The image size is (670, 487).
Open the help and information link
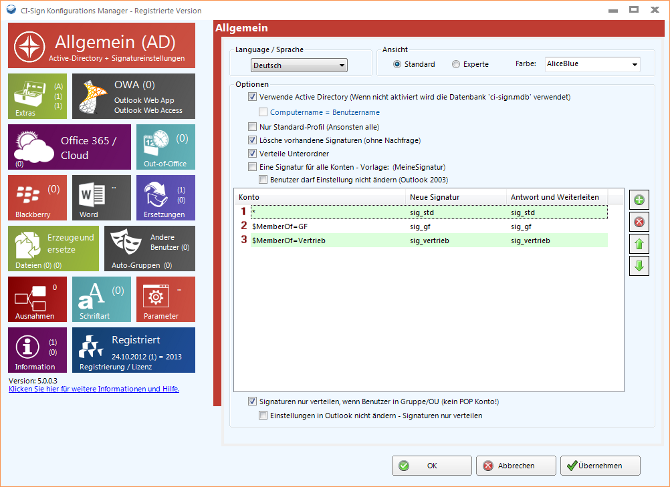click(94, 389)
